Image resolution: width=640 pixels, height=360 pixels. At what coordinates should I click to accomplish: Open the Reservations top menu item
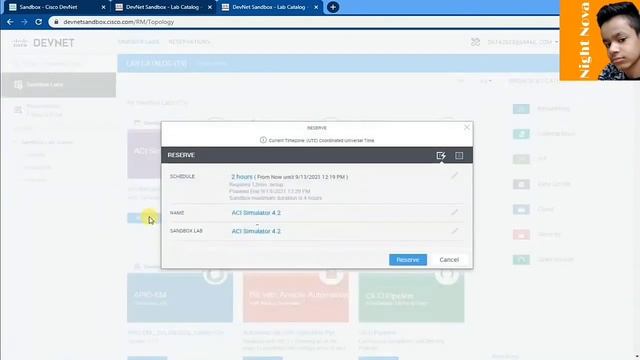189,42
